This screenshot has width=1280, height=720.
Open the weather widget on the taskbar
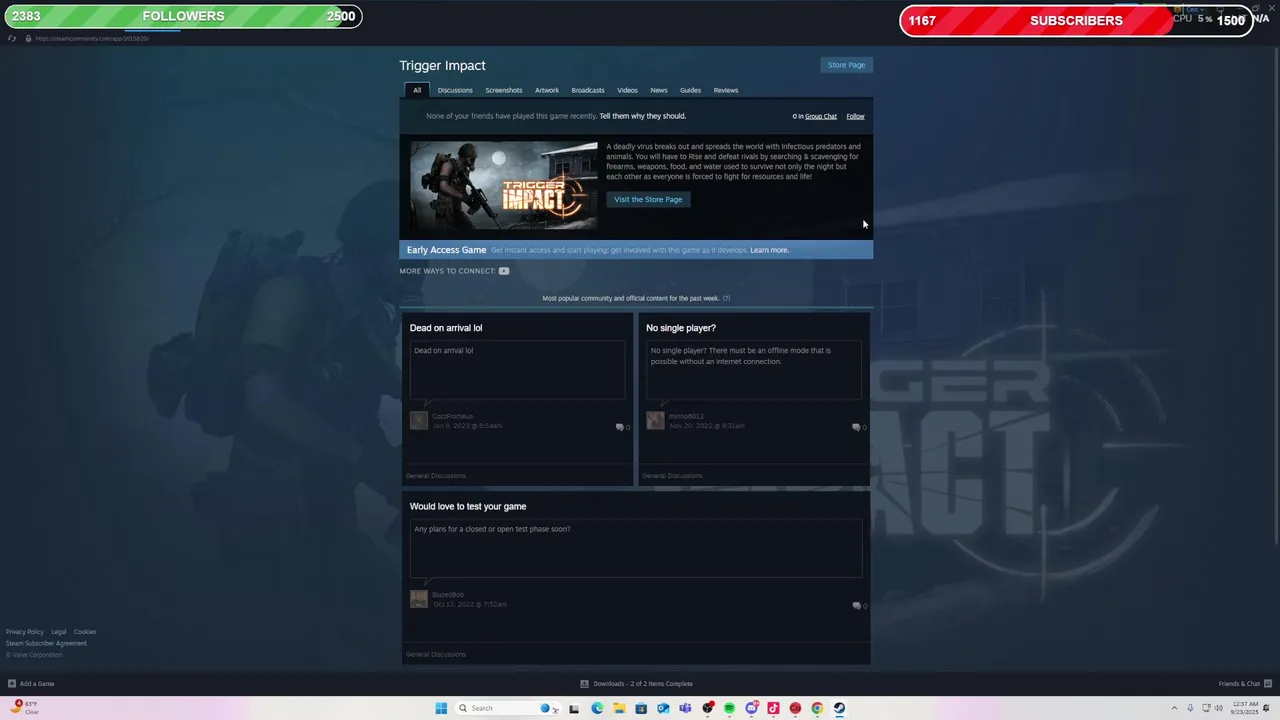click(x=25, y=707)
